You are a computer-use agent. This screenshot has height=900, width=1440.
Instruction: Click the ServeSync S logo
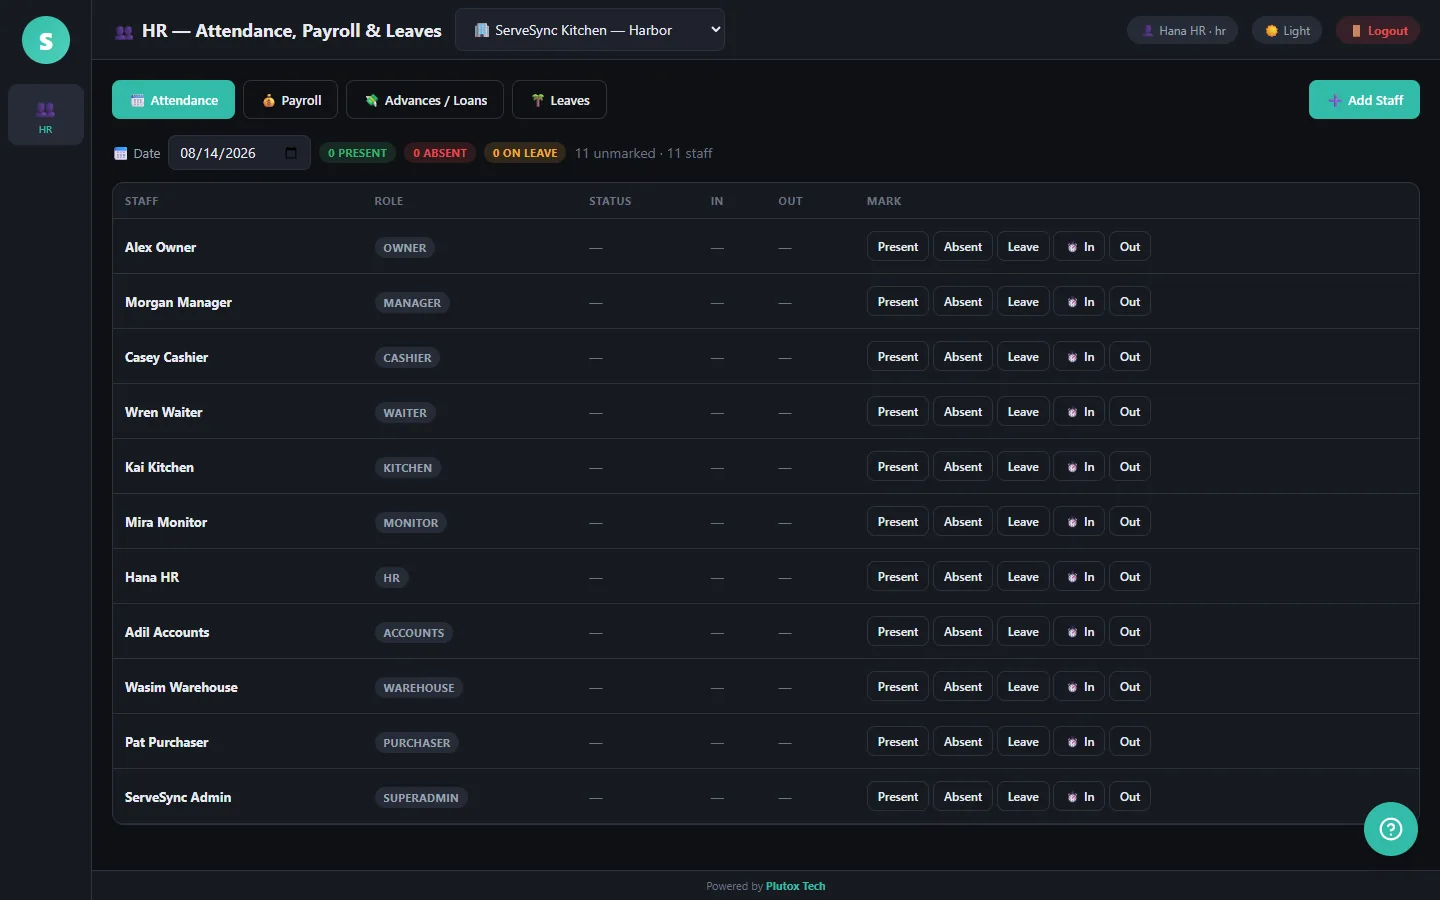tap(46, 40)
